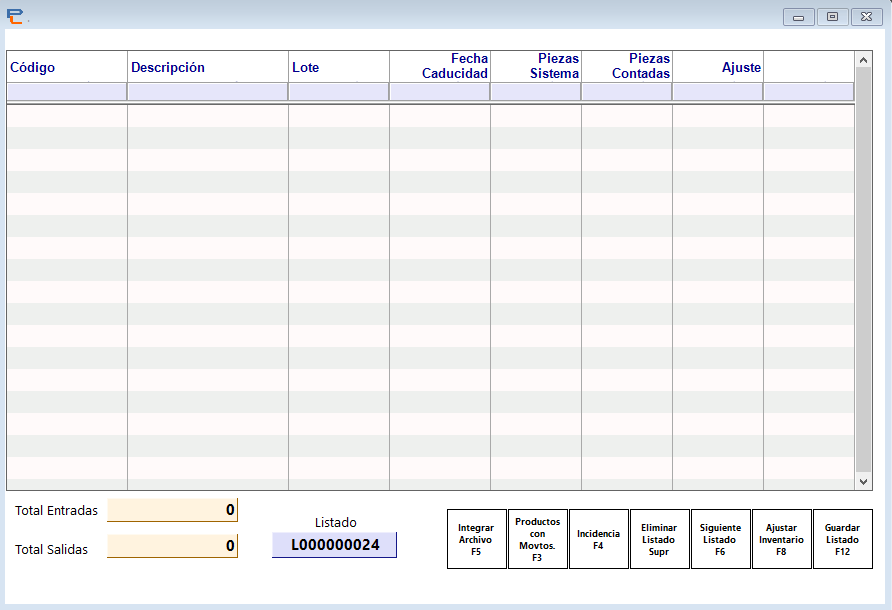The width and height of the screenshot is (892, 610).
Task: Click the Lote column header
Action: click(x=338, y=67)
